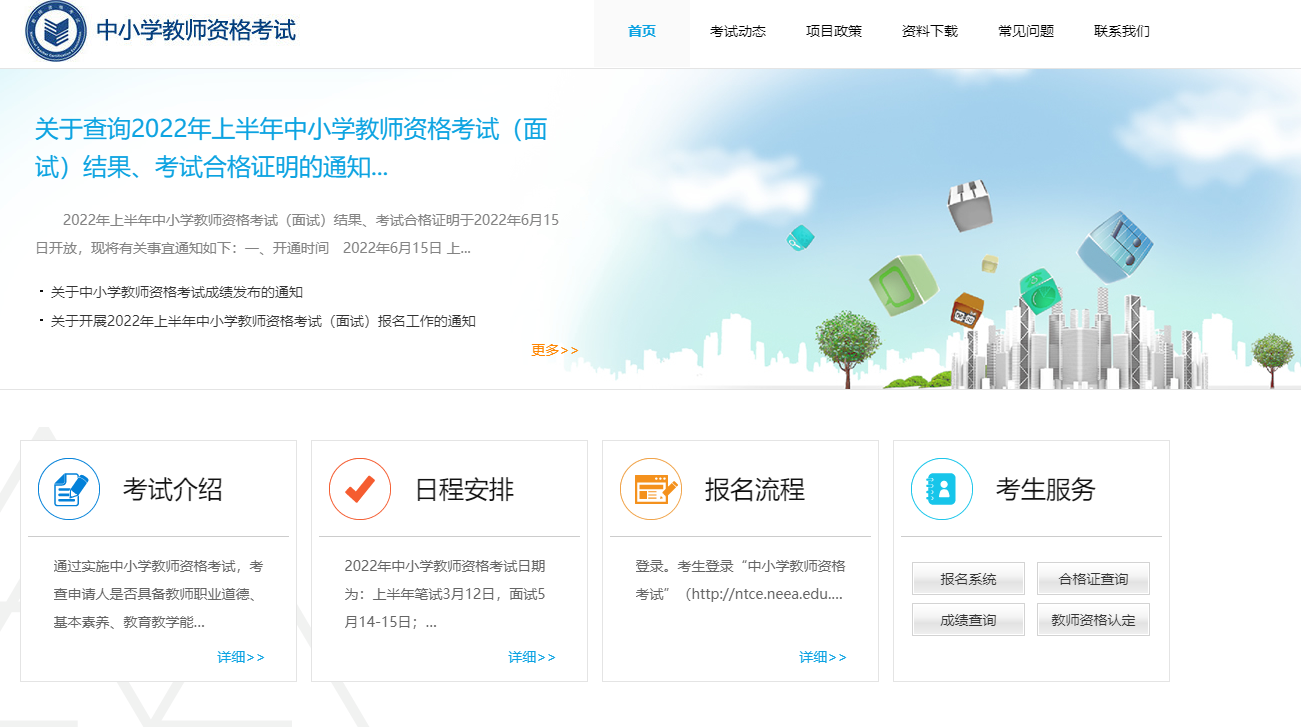The width and height of the screenshot is (1301, 727).
Task: Click the 2022年面试结果查询 notice headline
Action: (x=293, y=147)
